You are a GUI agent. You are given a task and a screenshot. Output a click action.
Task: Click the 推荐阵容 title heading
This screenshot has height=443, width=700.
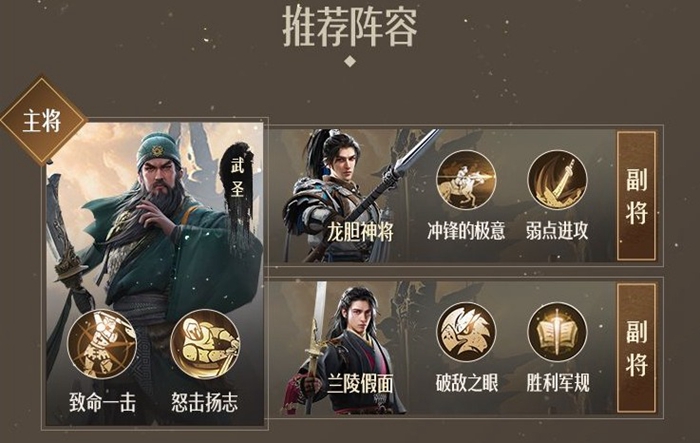[350, 28]
